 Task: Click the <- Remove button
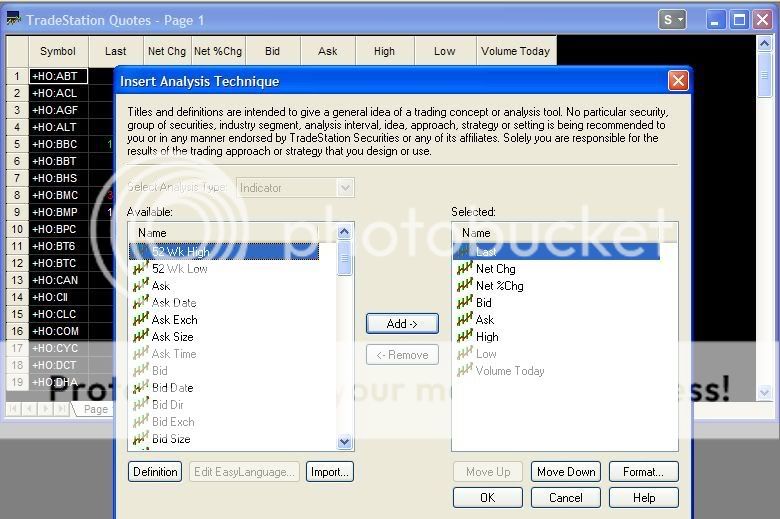402,355
